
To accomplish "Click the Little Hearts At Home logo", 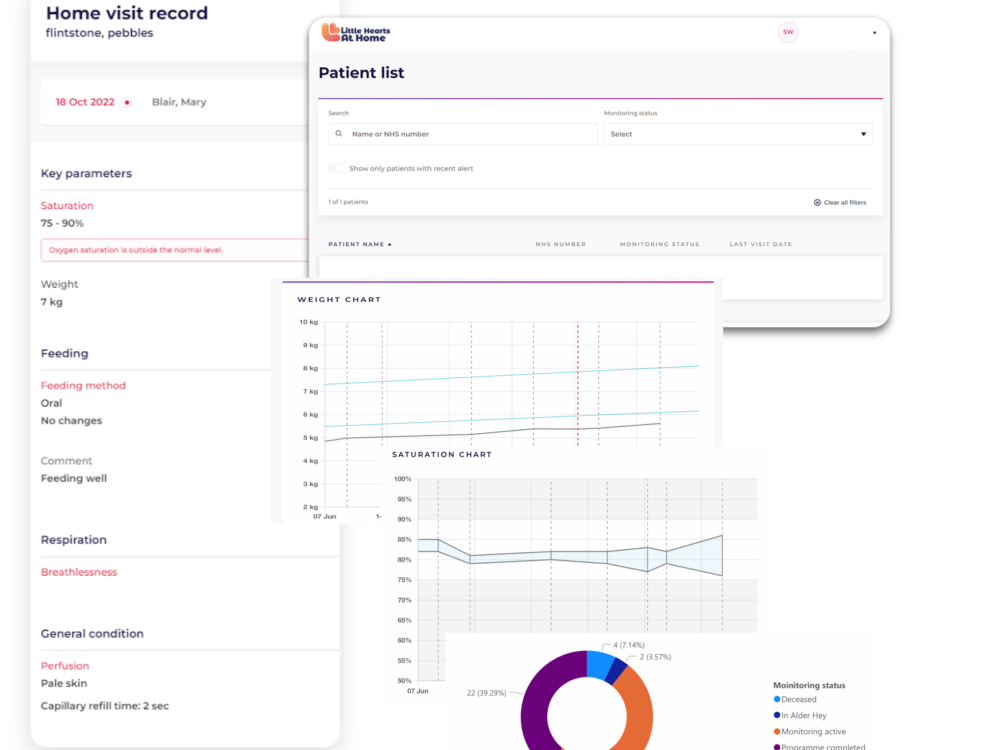I will (355, 33).
